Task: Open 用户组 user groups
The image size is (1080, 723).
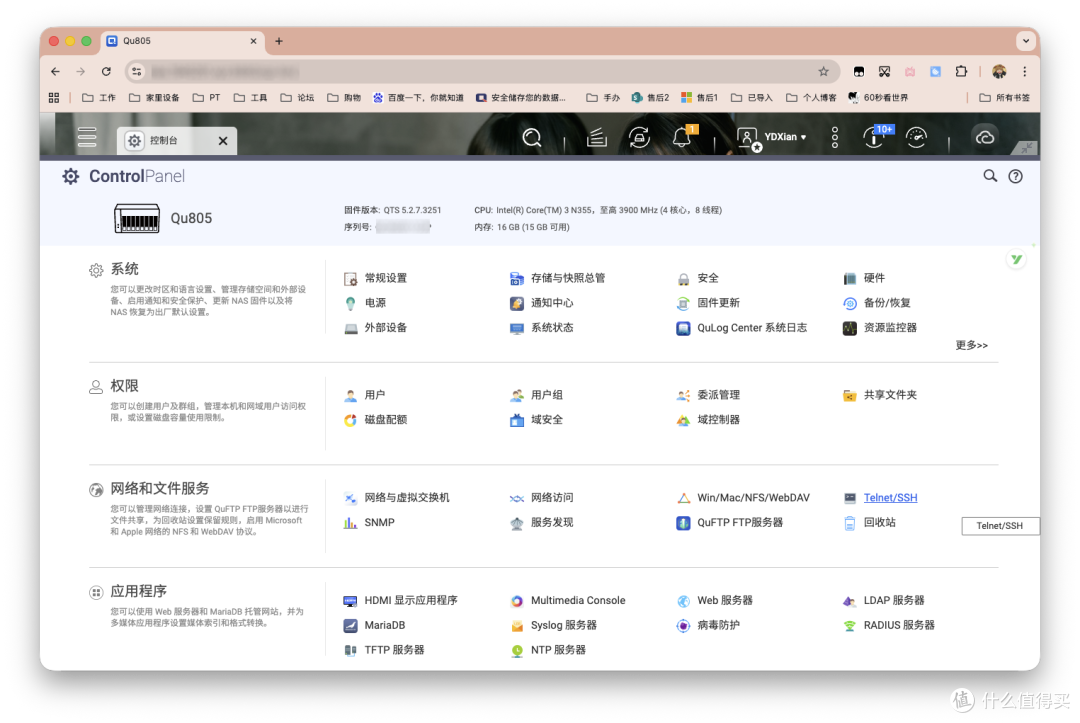Action: 536,395
